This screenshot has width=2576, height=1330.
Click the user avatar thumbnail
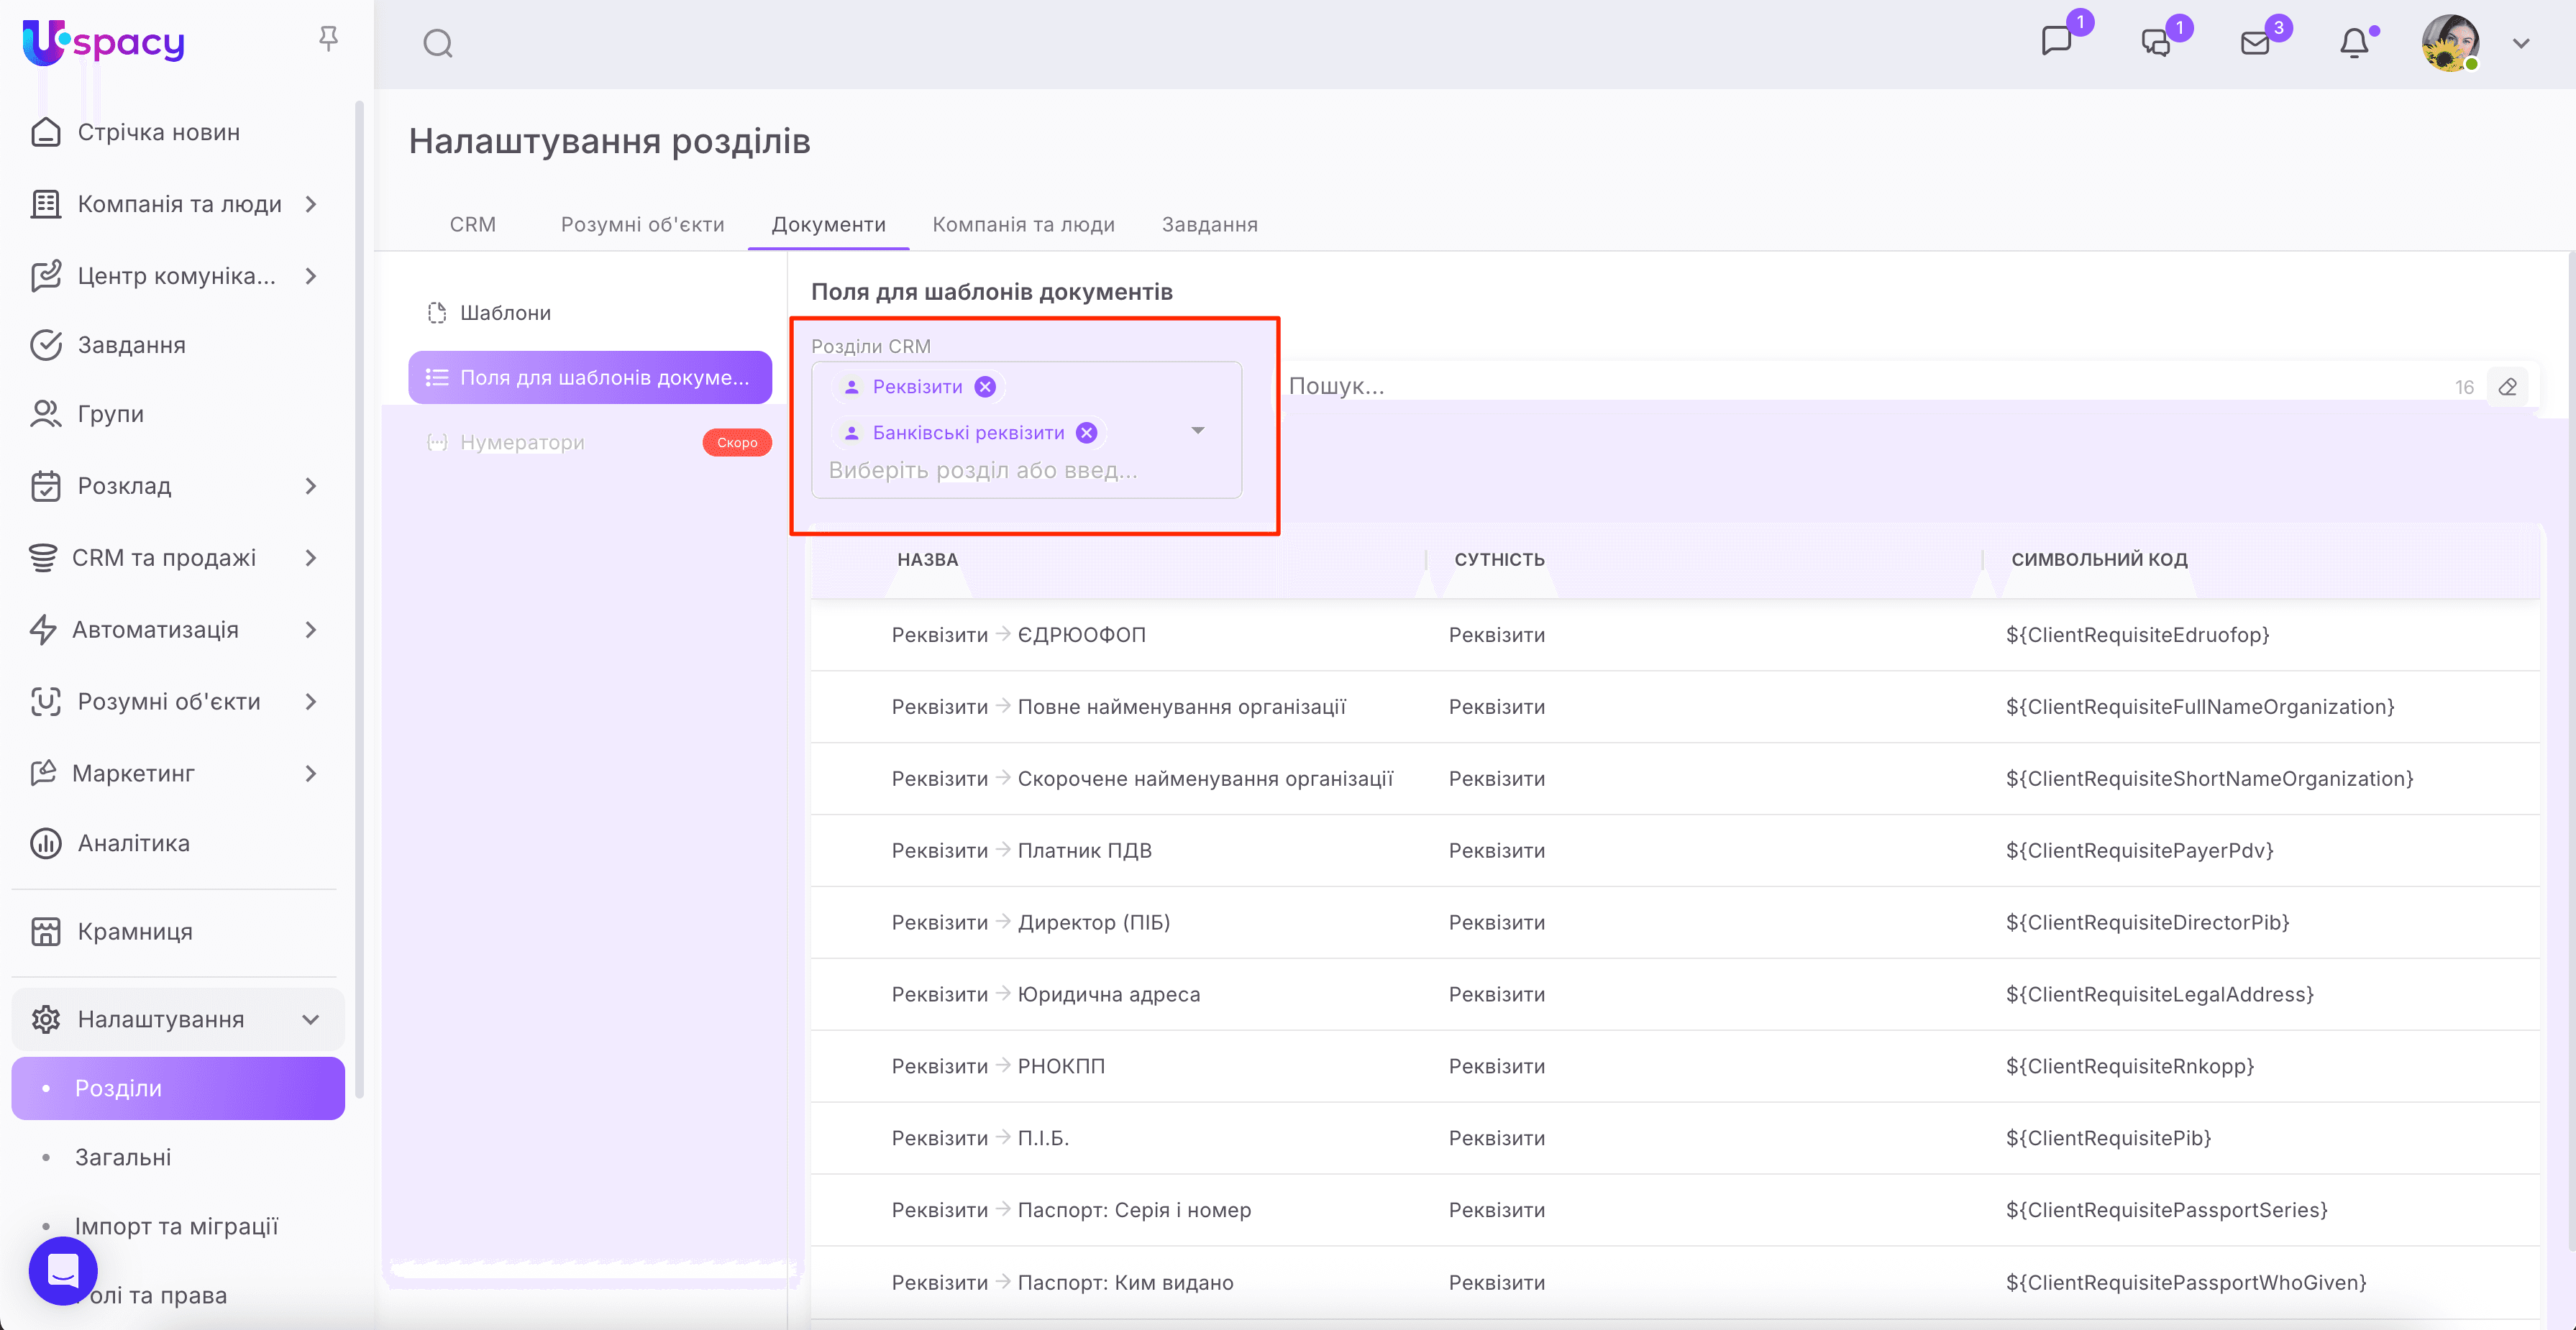2449,43
